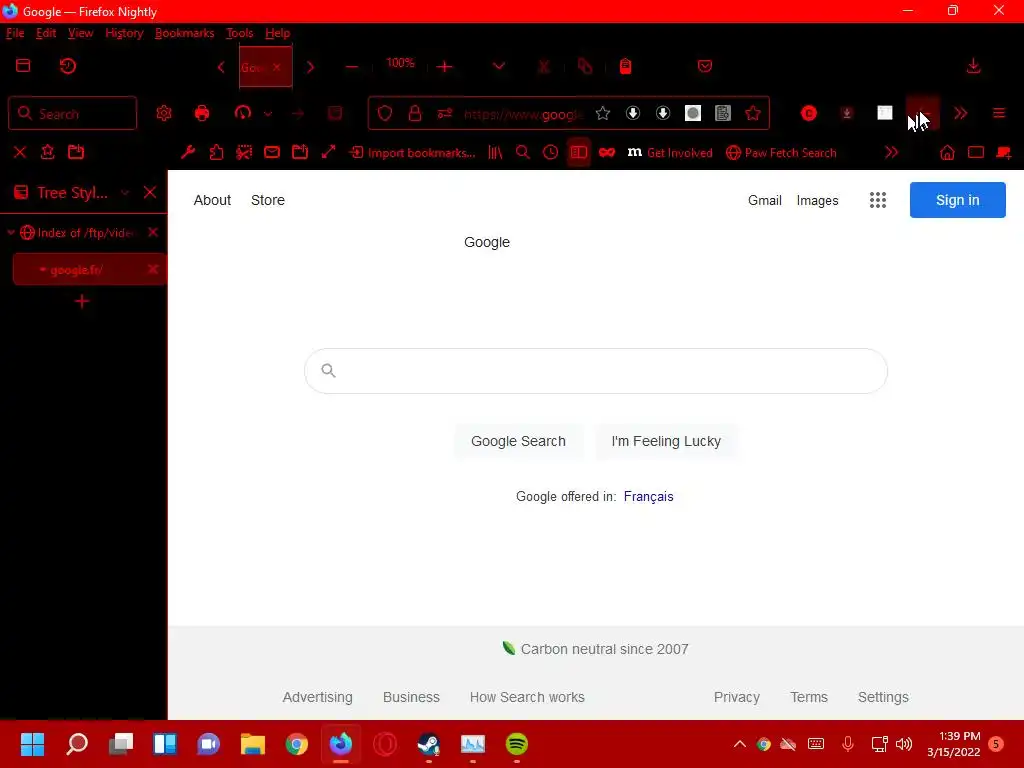
Task: Open the History menu
Action: coord(124,33)
